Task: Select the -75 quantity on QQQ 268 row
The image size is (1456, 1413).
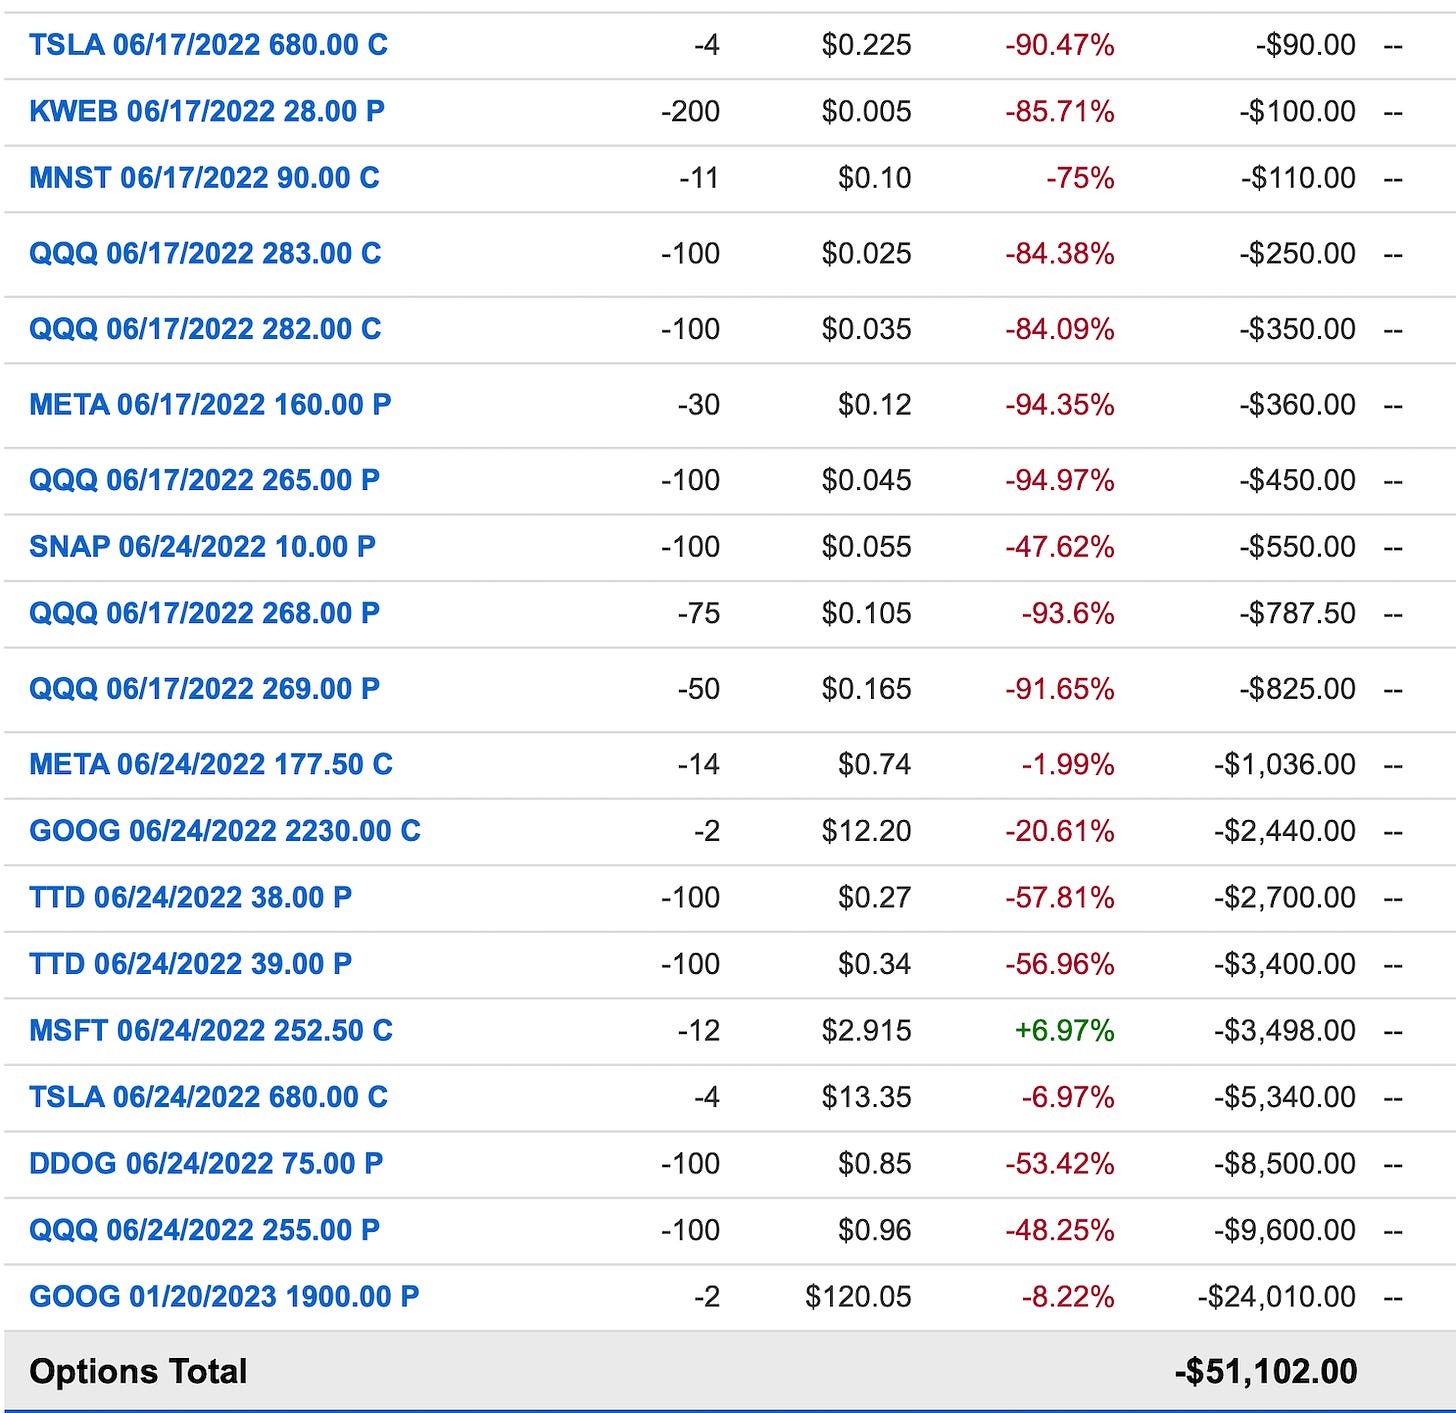Action: (699, 613)
